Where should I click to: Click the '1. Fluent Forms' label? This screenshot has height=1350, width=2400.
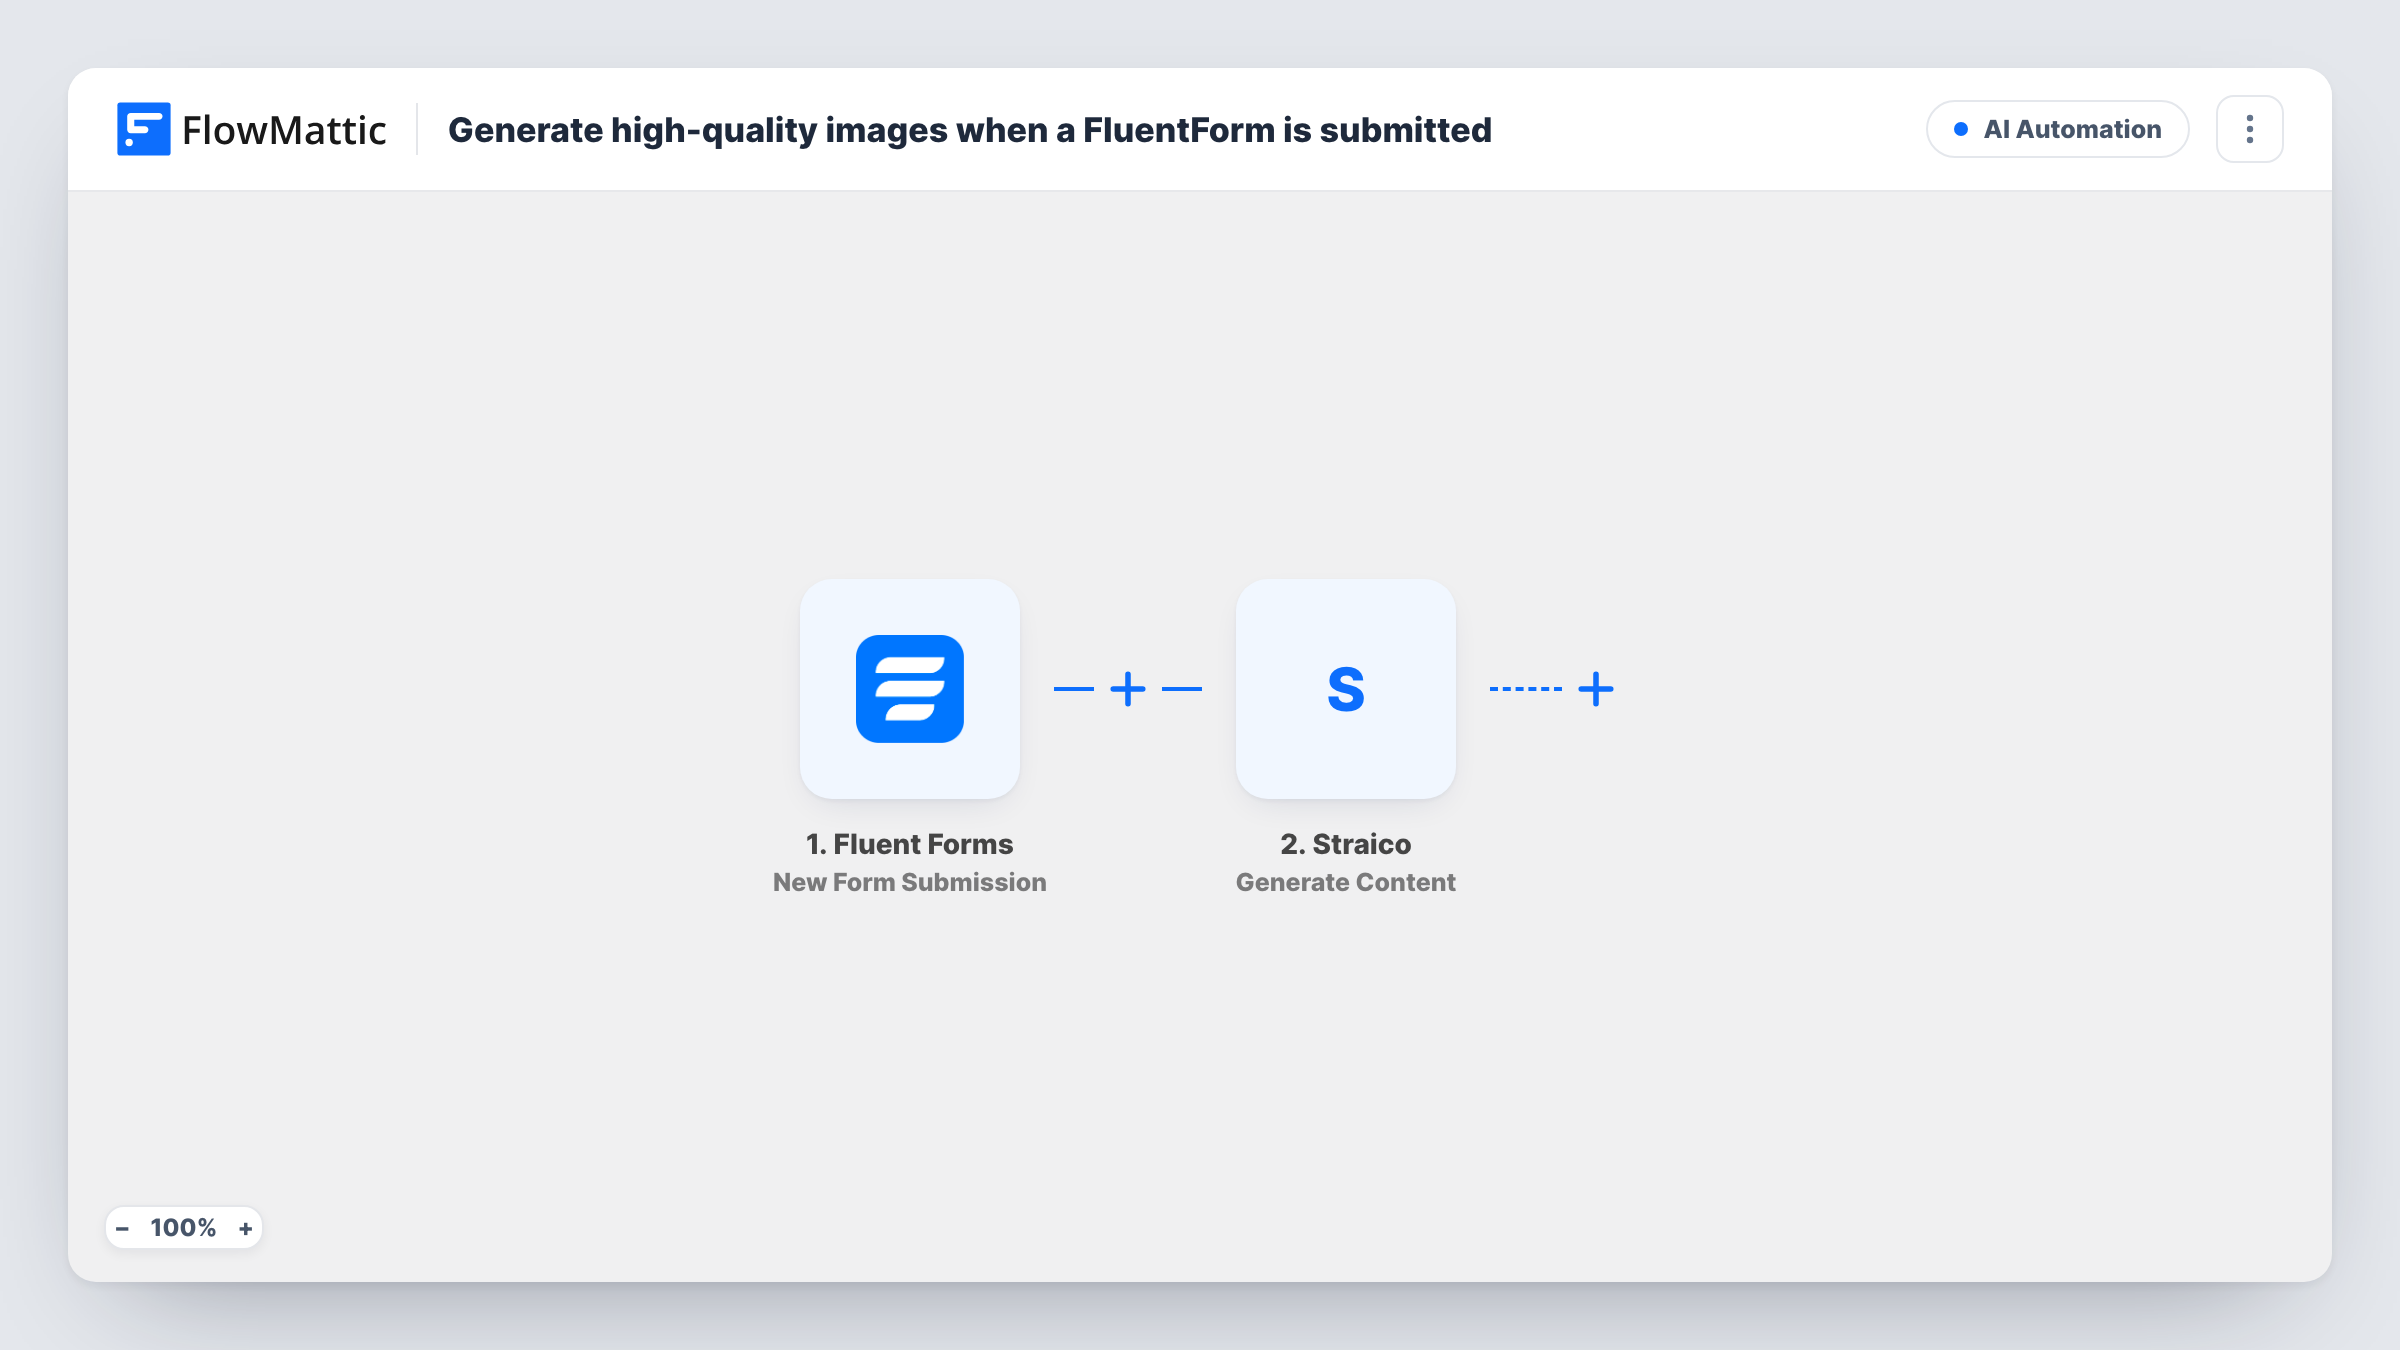(910, 844)
